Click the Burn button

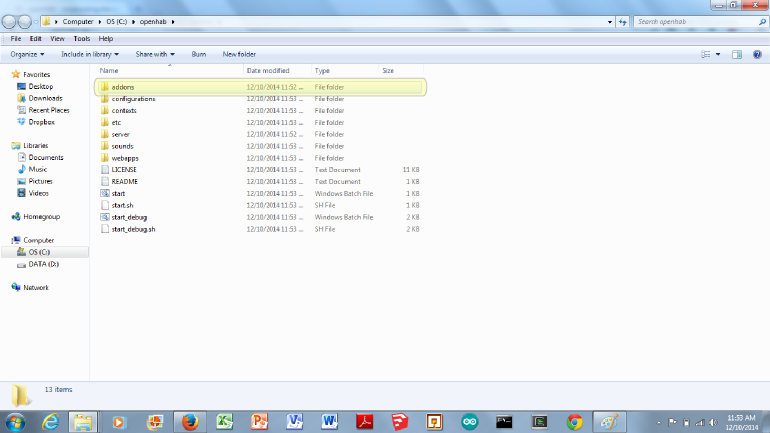click(x=198, y=54)
